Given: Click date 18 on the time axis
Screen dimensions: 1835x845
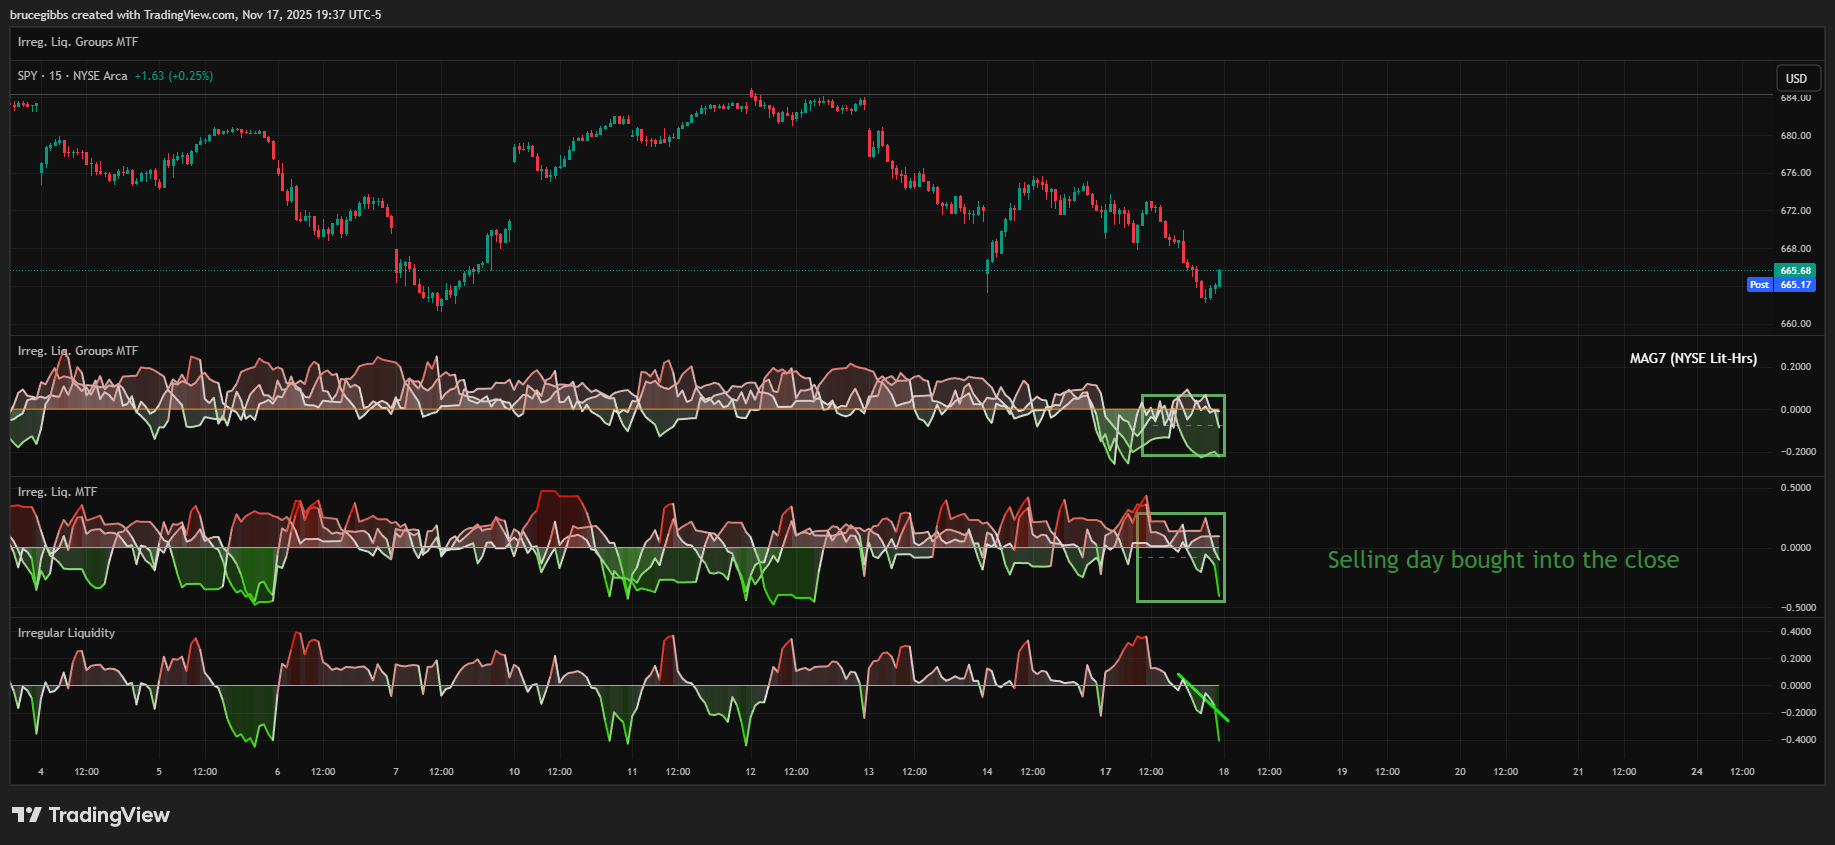Looking at the screenshot, I should click(1223, 772).
